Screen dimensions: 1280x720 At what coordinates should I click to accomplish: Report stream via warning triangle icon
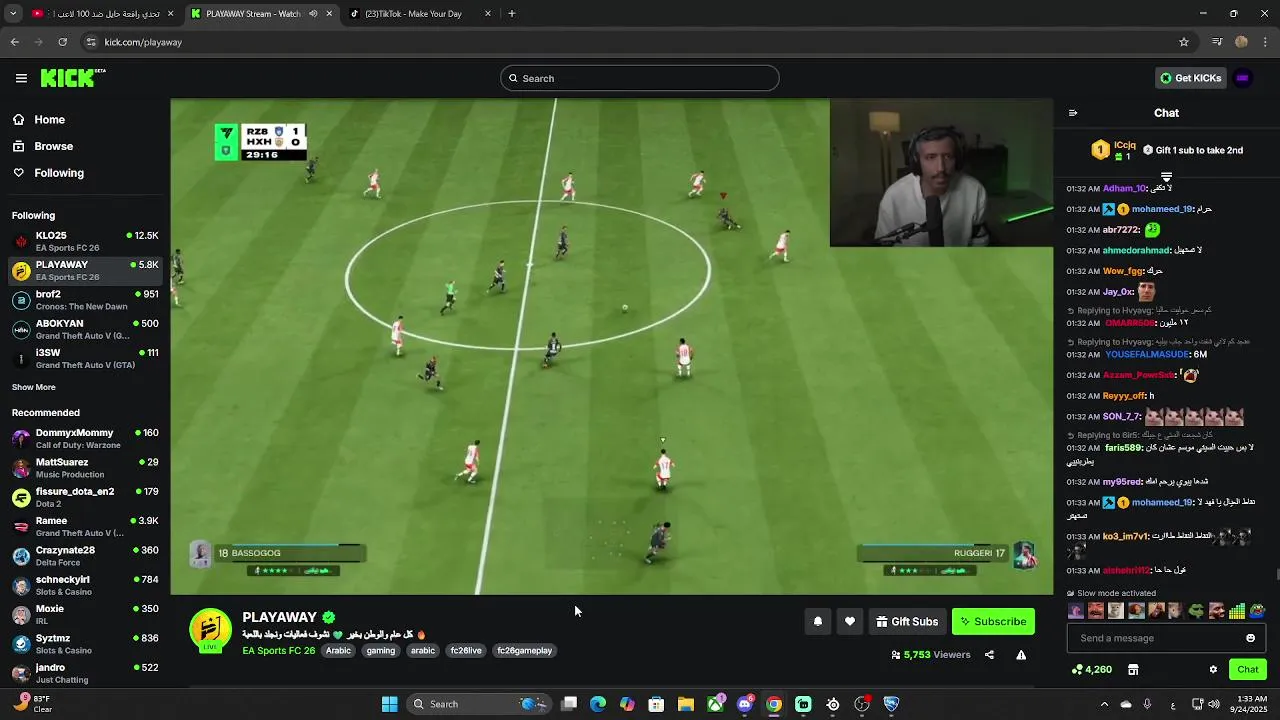point(1021,655)
